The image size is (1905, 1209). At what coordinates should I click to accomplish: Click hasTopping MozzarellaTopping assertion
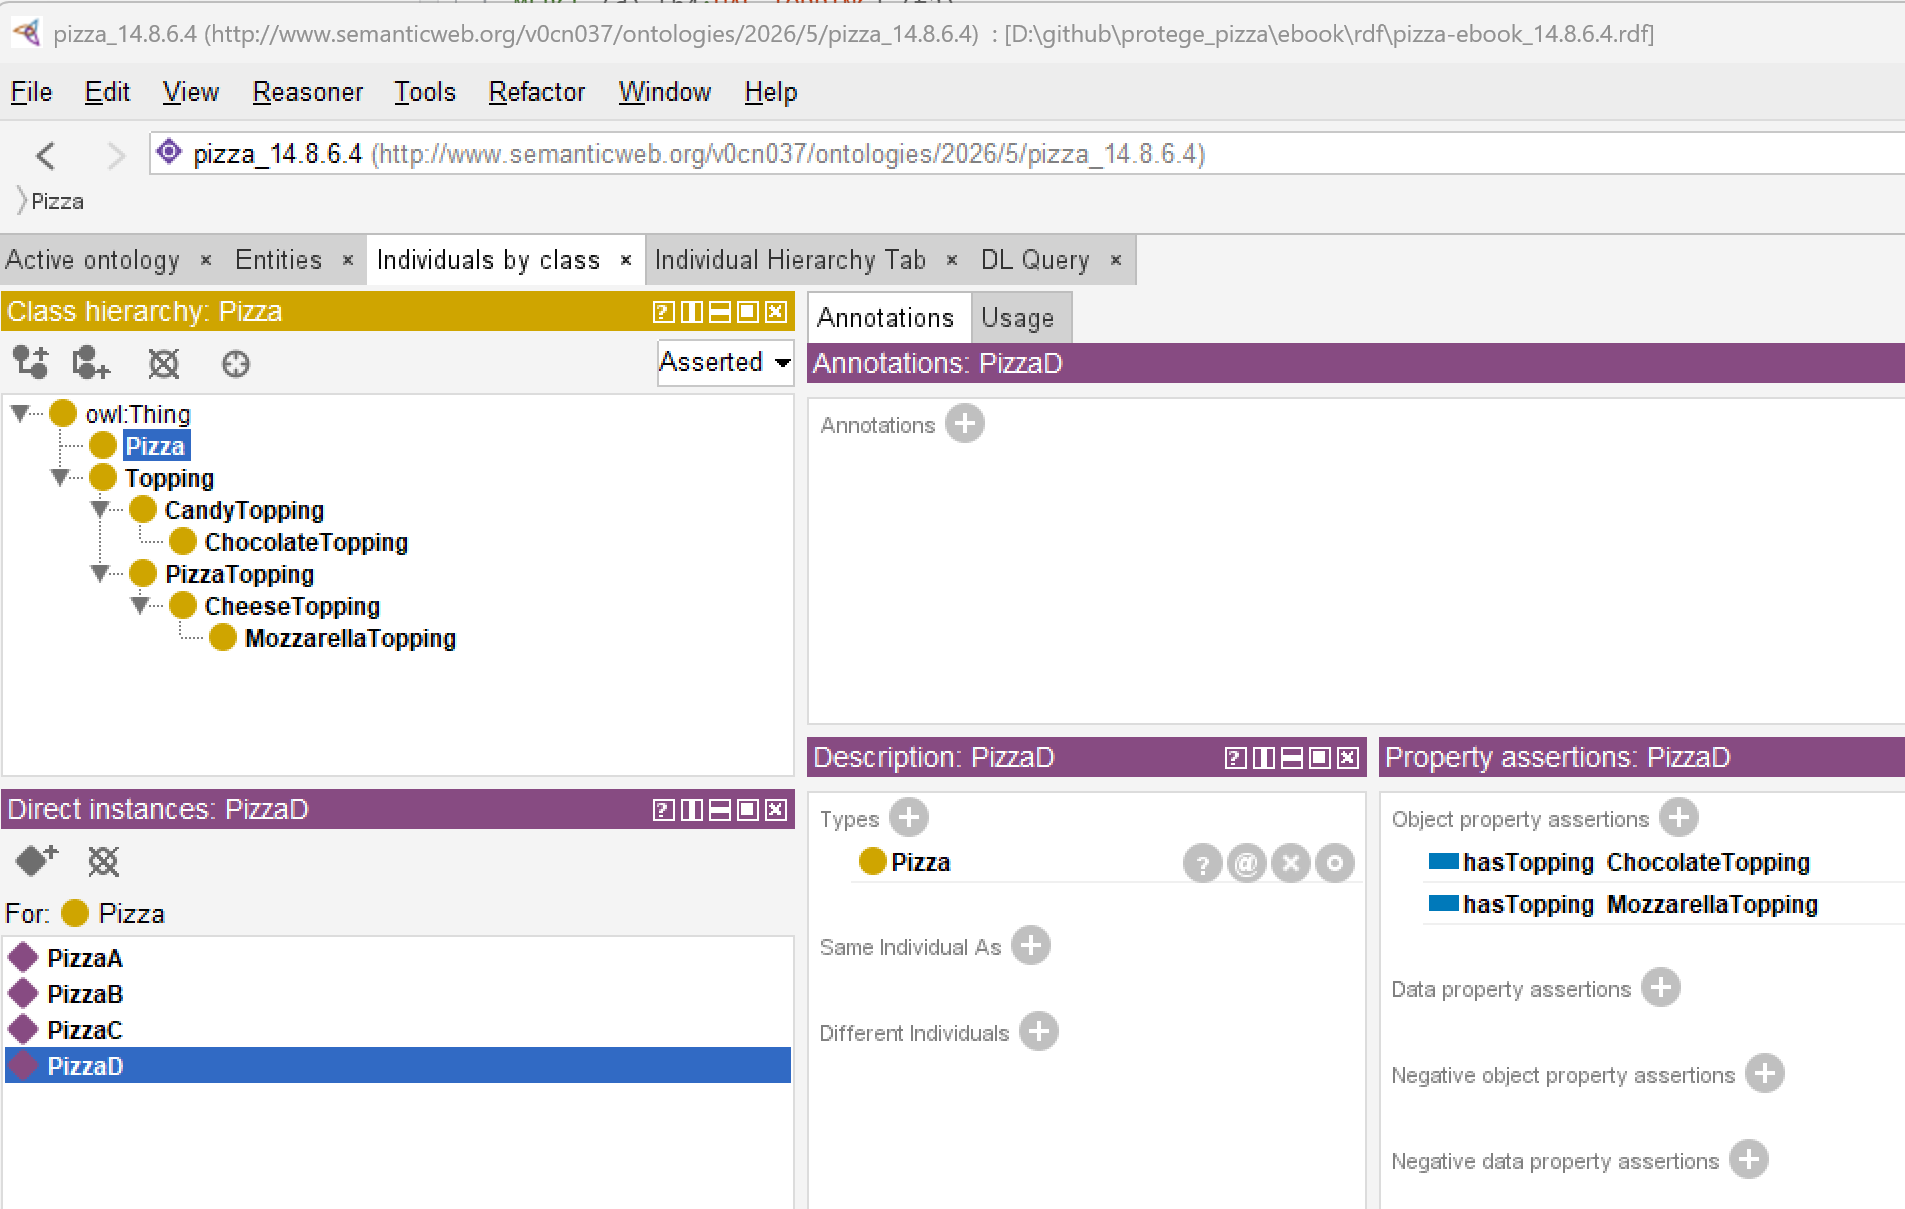click(x=1640, y=904)
